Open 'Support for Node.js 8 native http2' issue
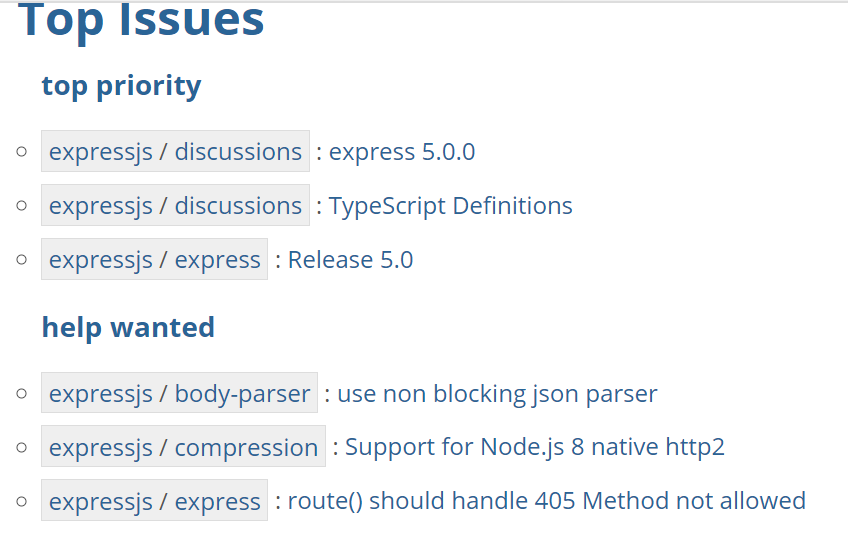 coord(535,447)
